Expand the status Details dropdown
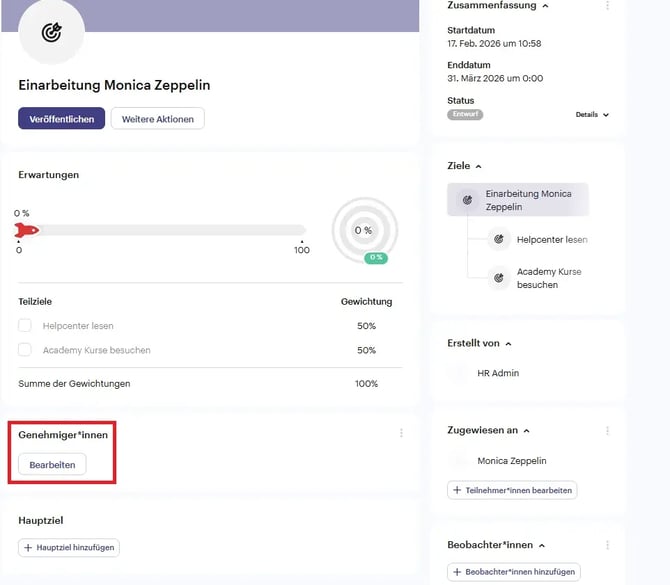The width and height of the screenshot is (670, 585). click(x=592, y=115)
